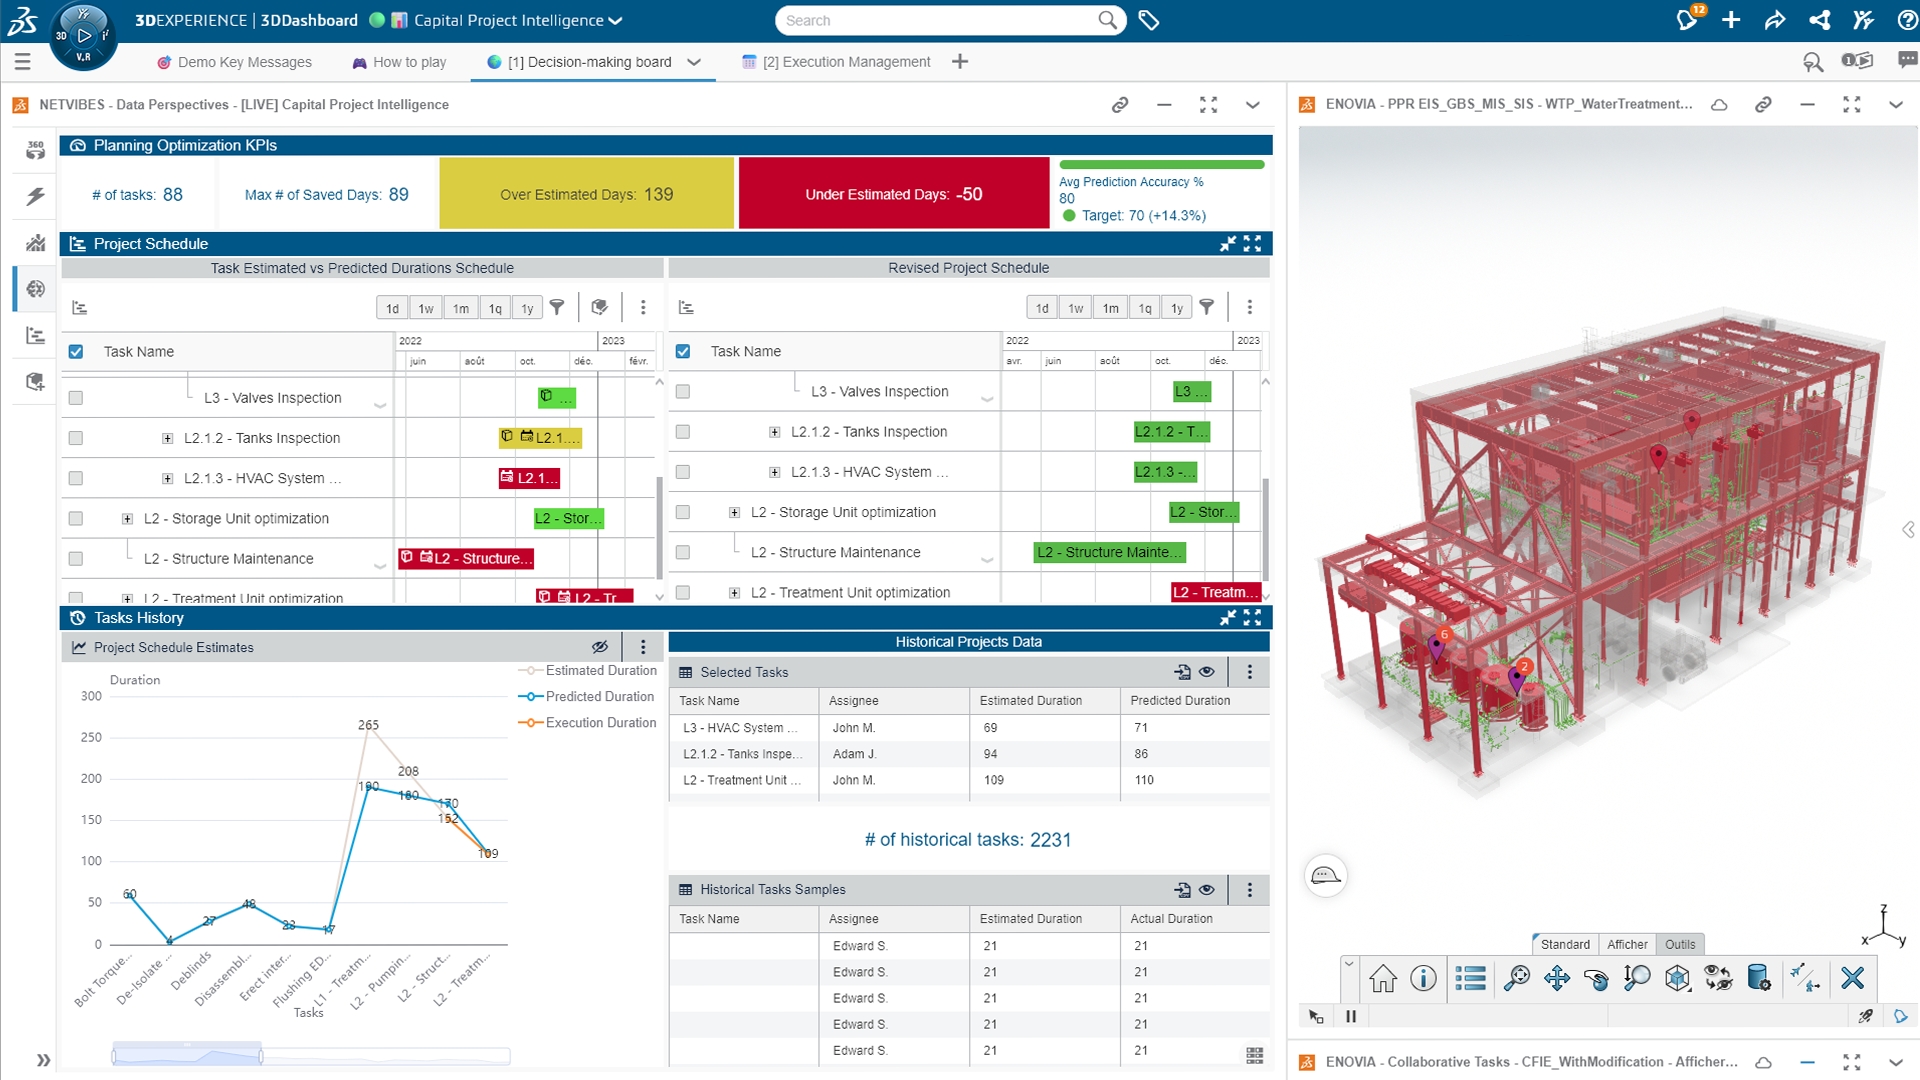Click the add plus icon in top bar

1731,20
